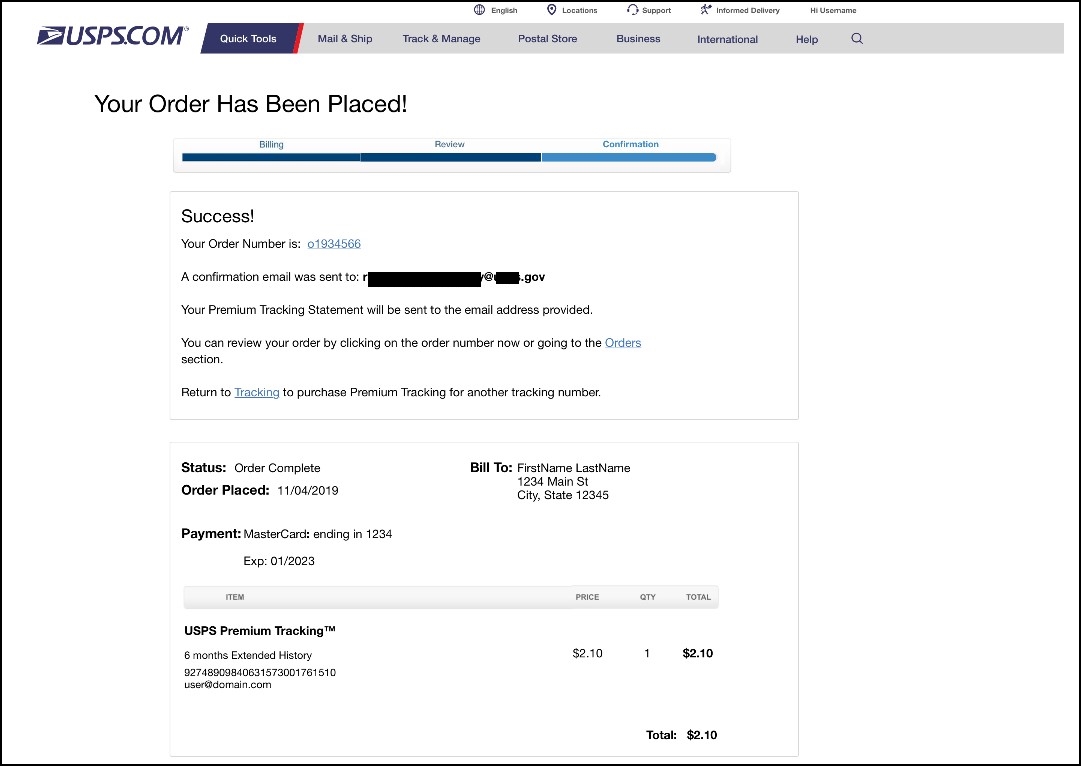Open the International menu

click(727, 39)
